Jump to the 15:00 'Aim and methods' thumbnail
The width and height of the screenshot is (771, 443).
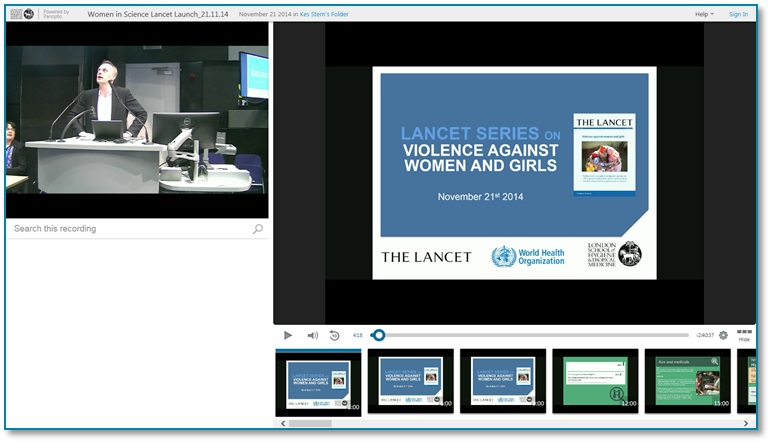687,381
